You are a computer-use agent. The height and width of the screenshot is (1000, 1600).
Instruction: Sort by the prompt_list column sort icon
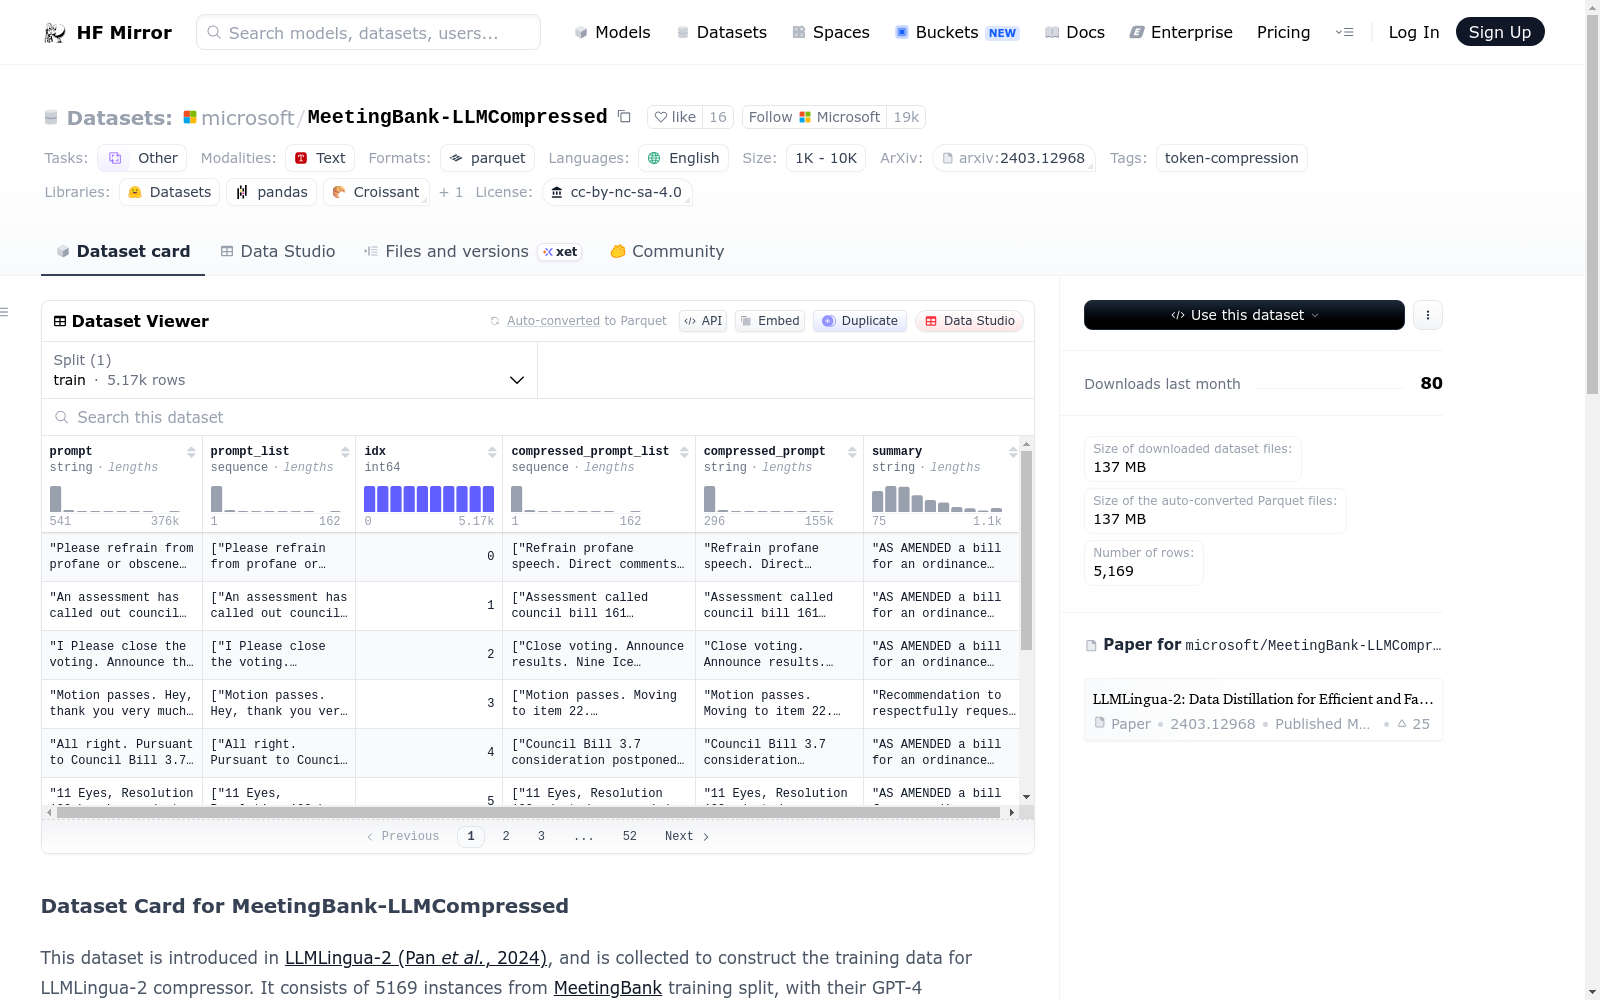(x=345, y=452)
